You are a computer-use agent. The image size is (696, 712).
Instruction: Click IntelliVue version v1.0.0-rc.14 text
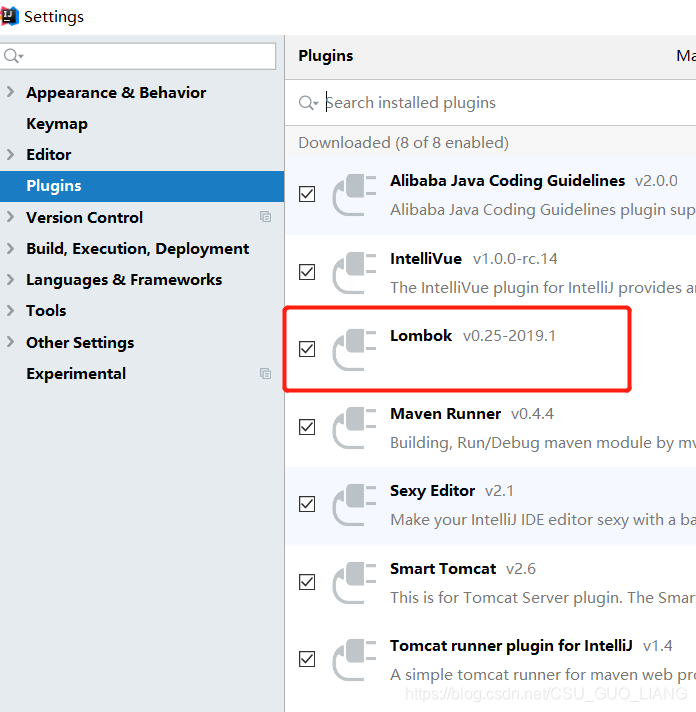coord(515,259)
